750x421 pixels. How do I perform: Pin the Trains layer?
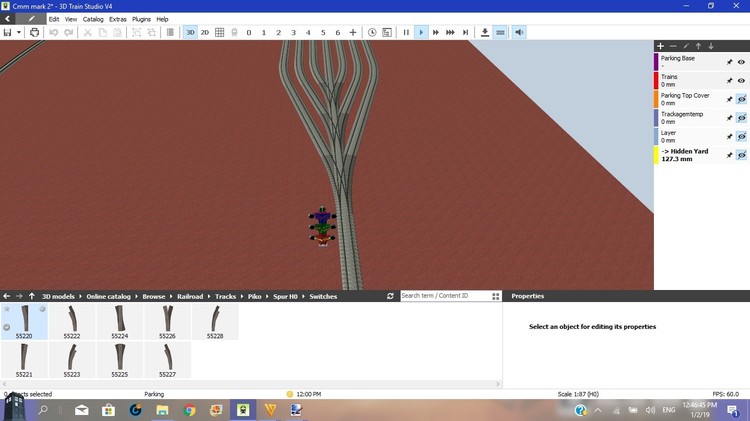point(729,81)
